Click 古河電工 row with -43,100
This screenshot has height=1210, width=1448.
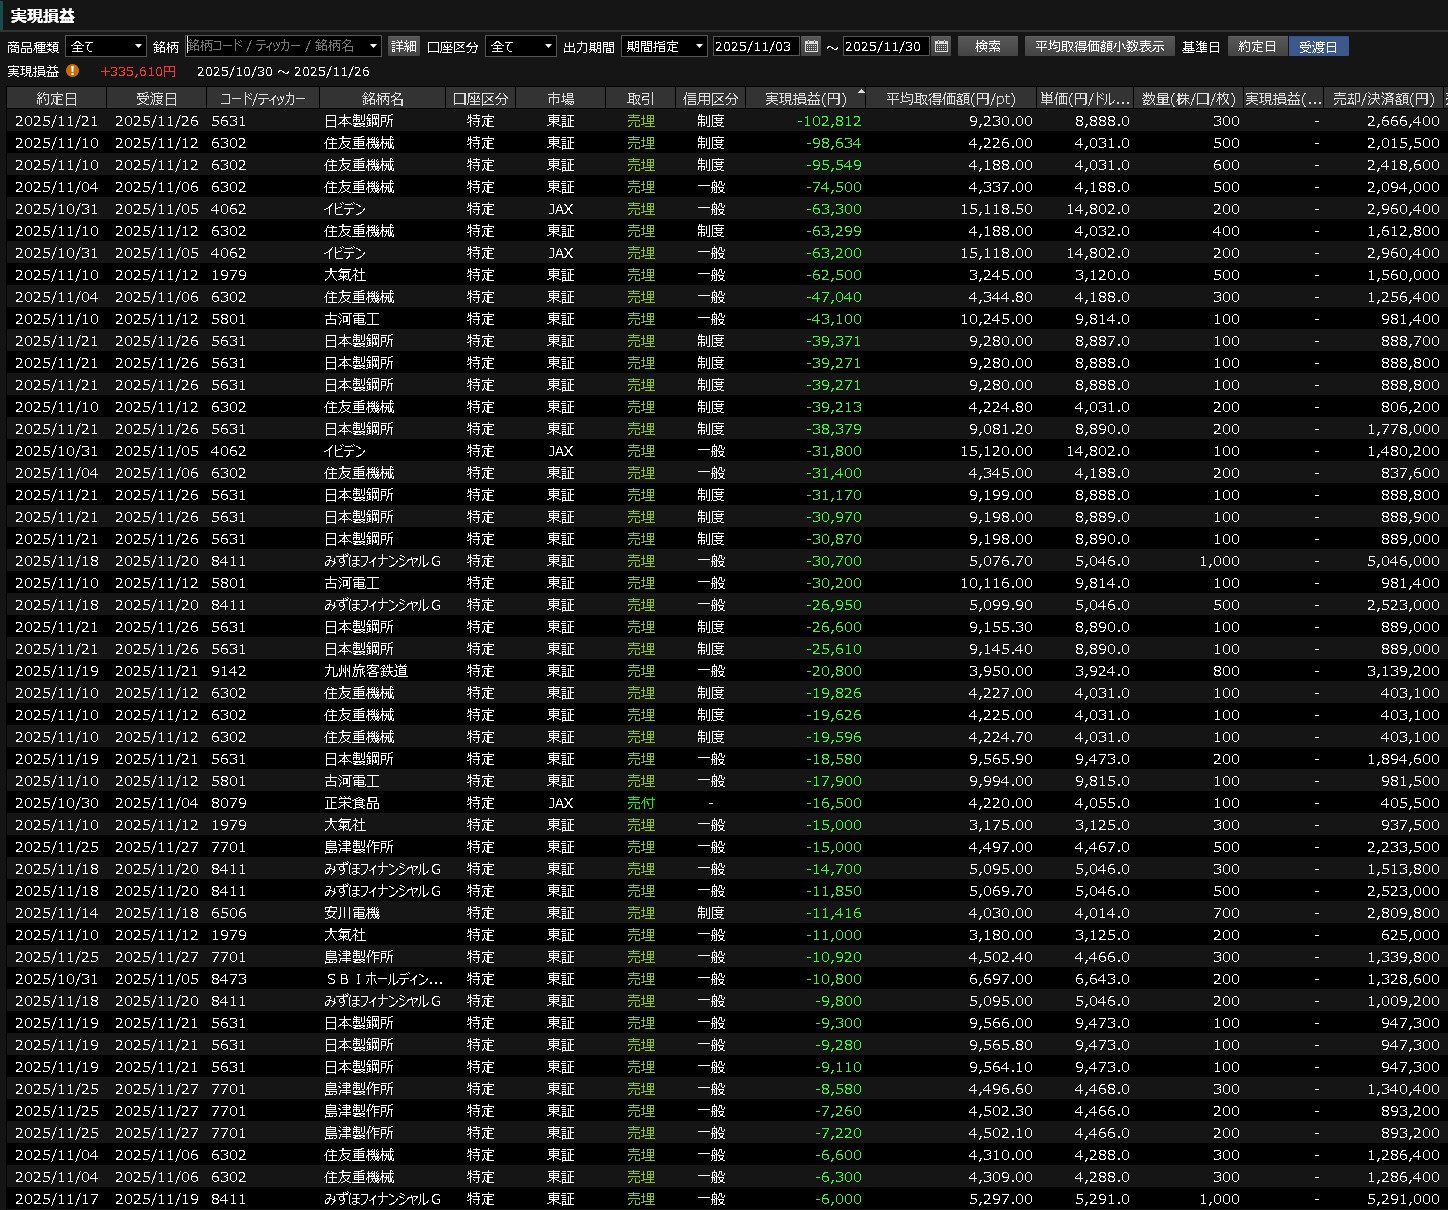coord(724,318)
